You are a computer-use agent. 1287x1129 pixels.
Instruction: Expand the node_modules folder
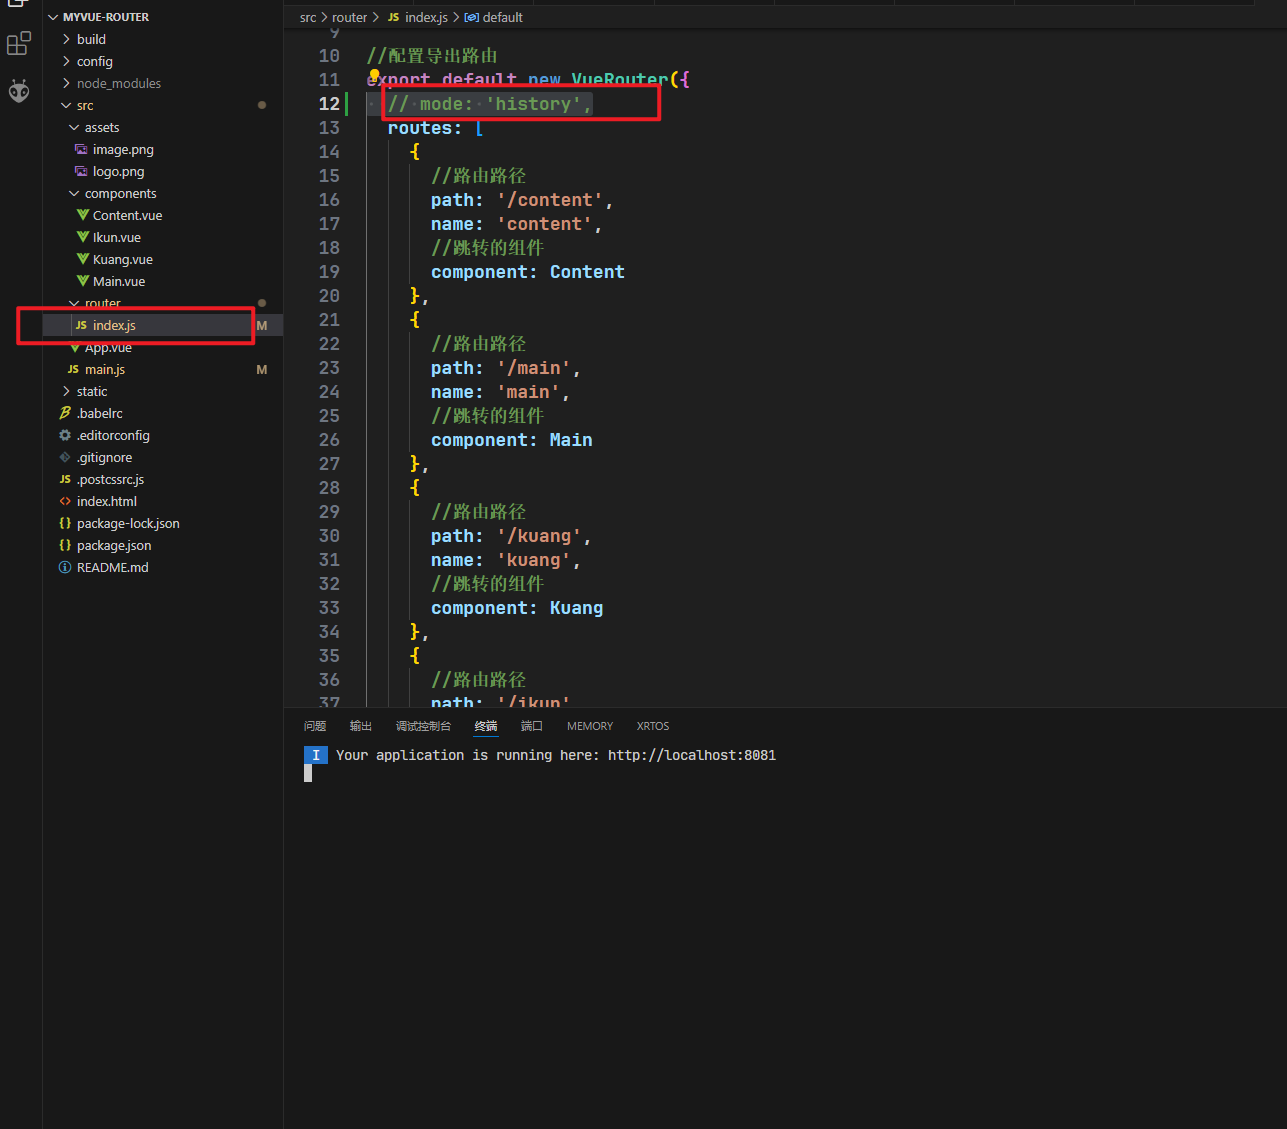(67, 83)
